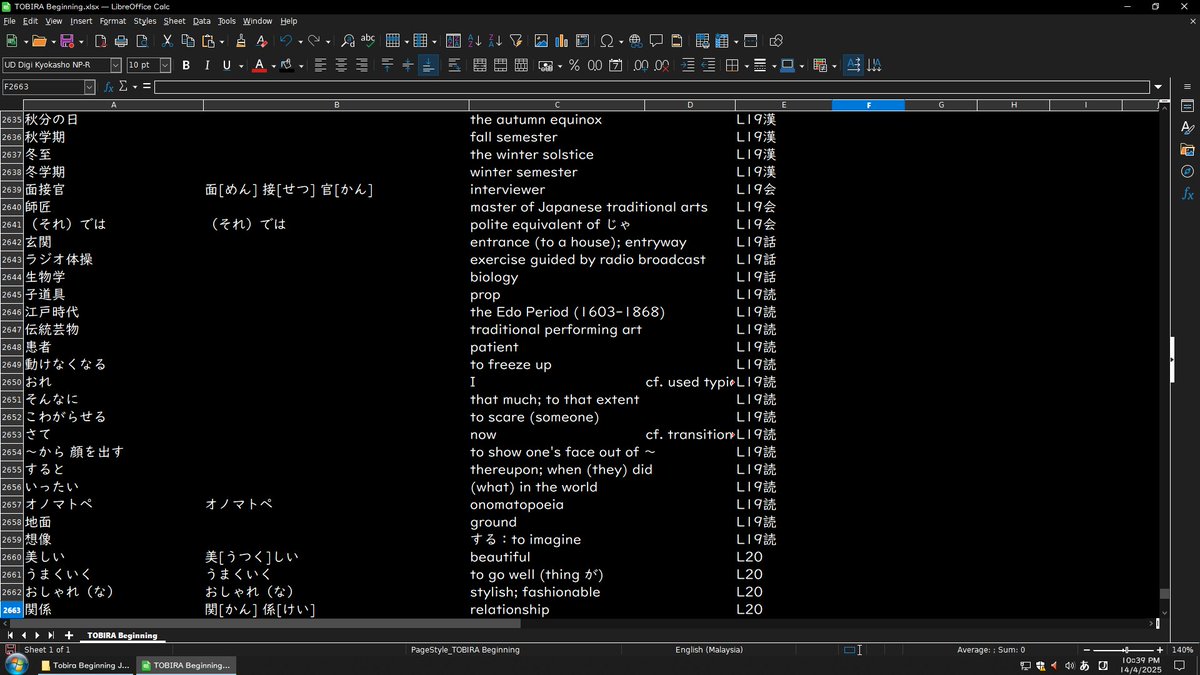Toggle Underline formatting

pyautogui.click(x=227, y=65)
